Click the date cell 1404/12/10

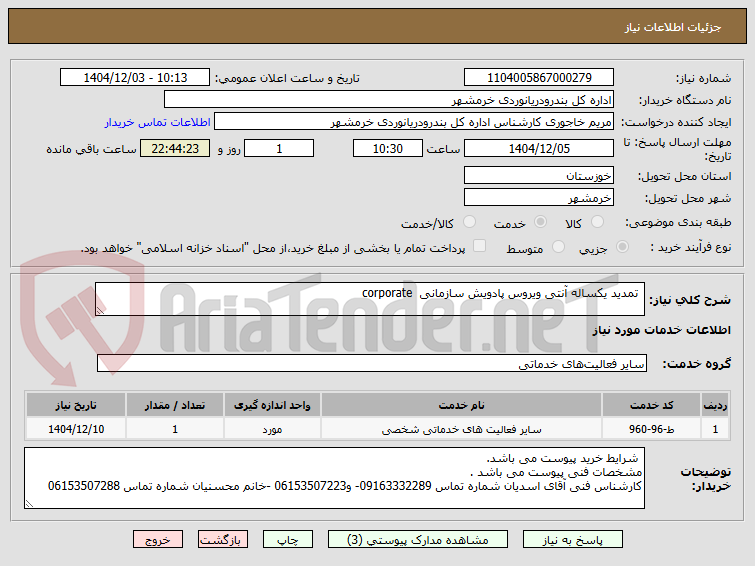coord(76,429)
